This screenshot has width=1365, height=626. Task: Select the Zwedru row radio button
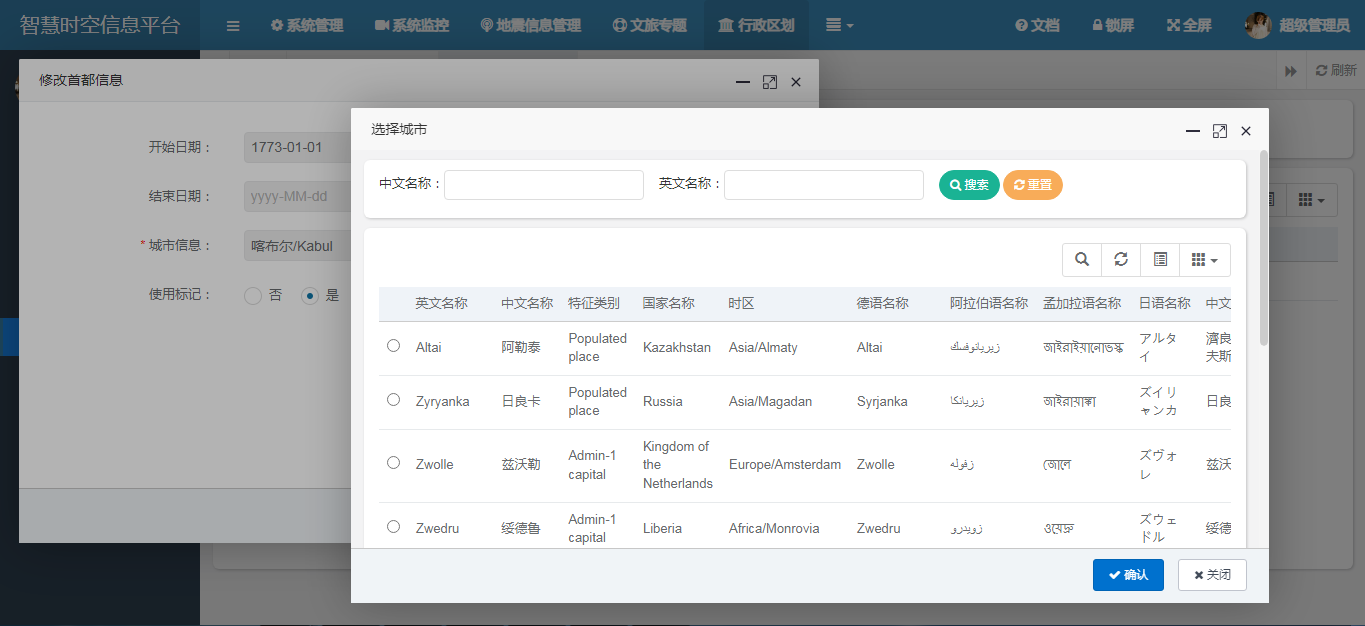(393, 526)
